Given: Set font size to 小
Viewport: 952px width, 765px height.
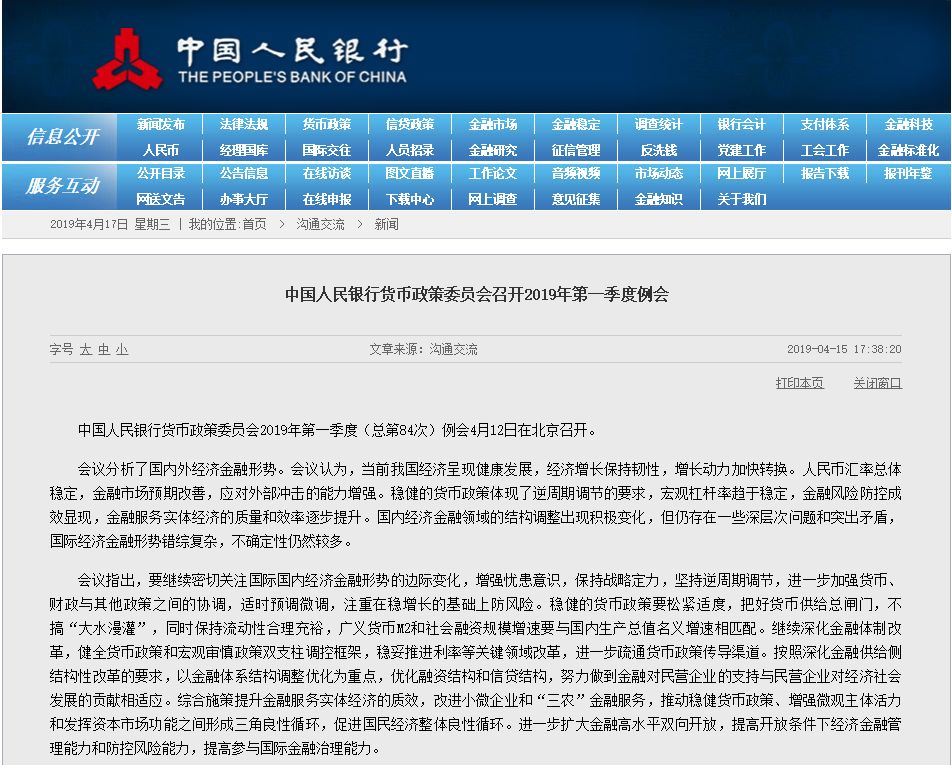Looking at the screenshot, I should 122,350.
